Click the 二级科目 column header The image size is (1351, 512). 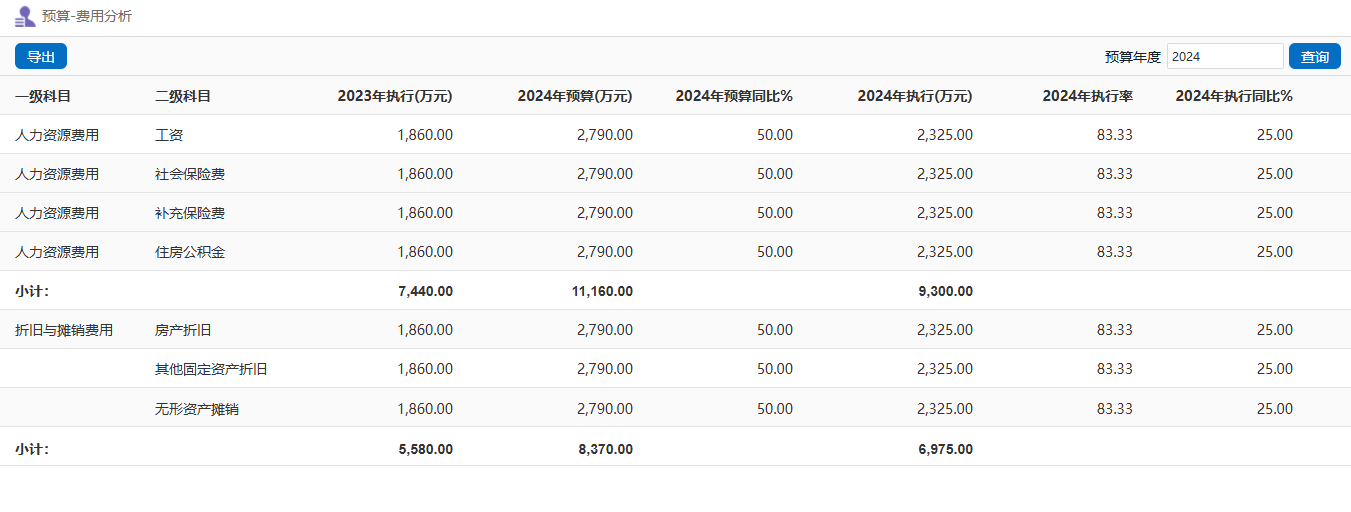183,97
